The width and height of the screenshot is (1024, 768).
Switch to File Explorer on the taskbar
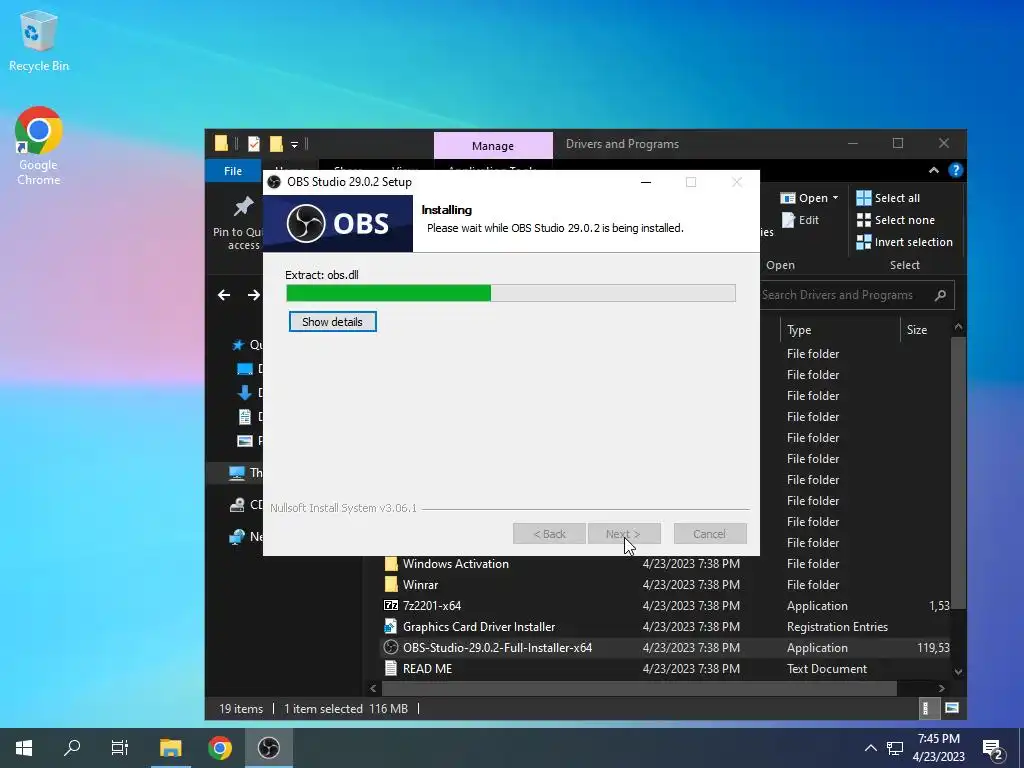point(170,748)
